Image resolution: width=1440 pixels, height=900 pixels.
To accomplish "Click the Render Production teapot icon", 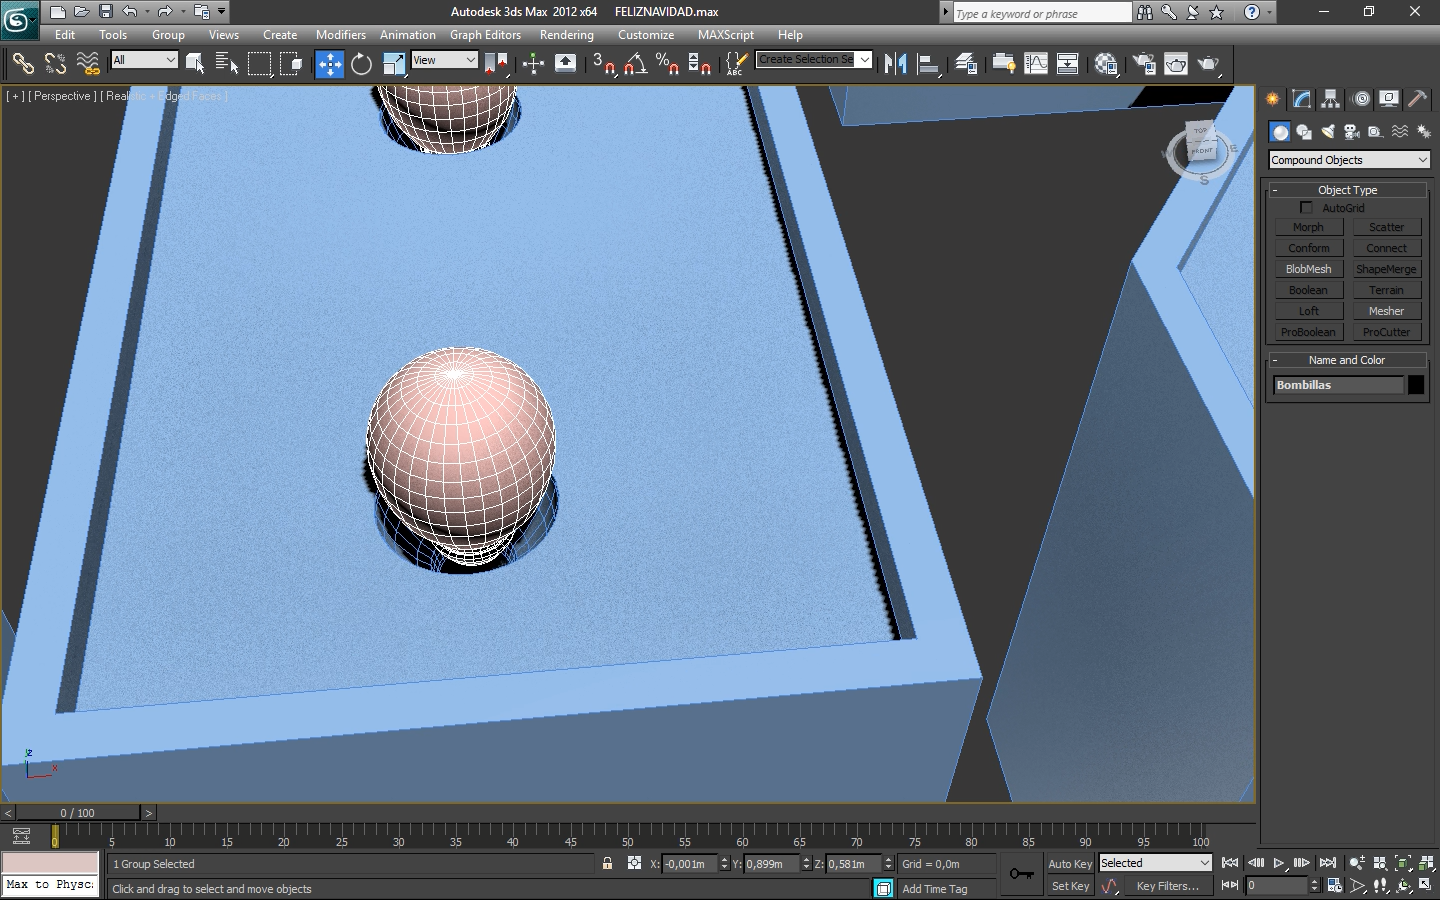I will (x=1209, y=64).
